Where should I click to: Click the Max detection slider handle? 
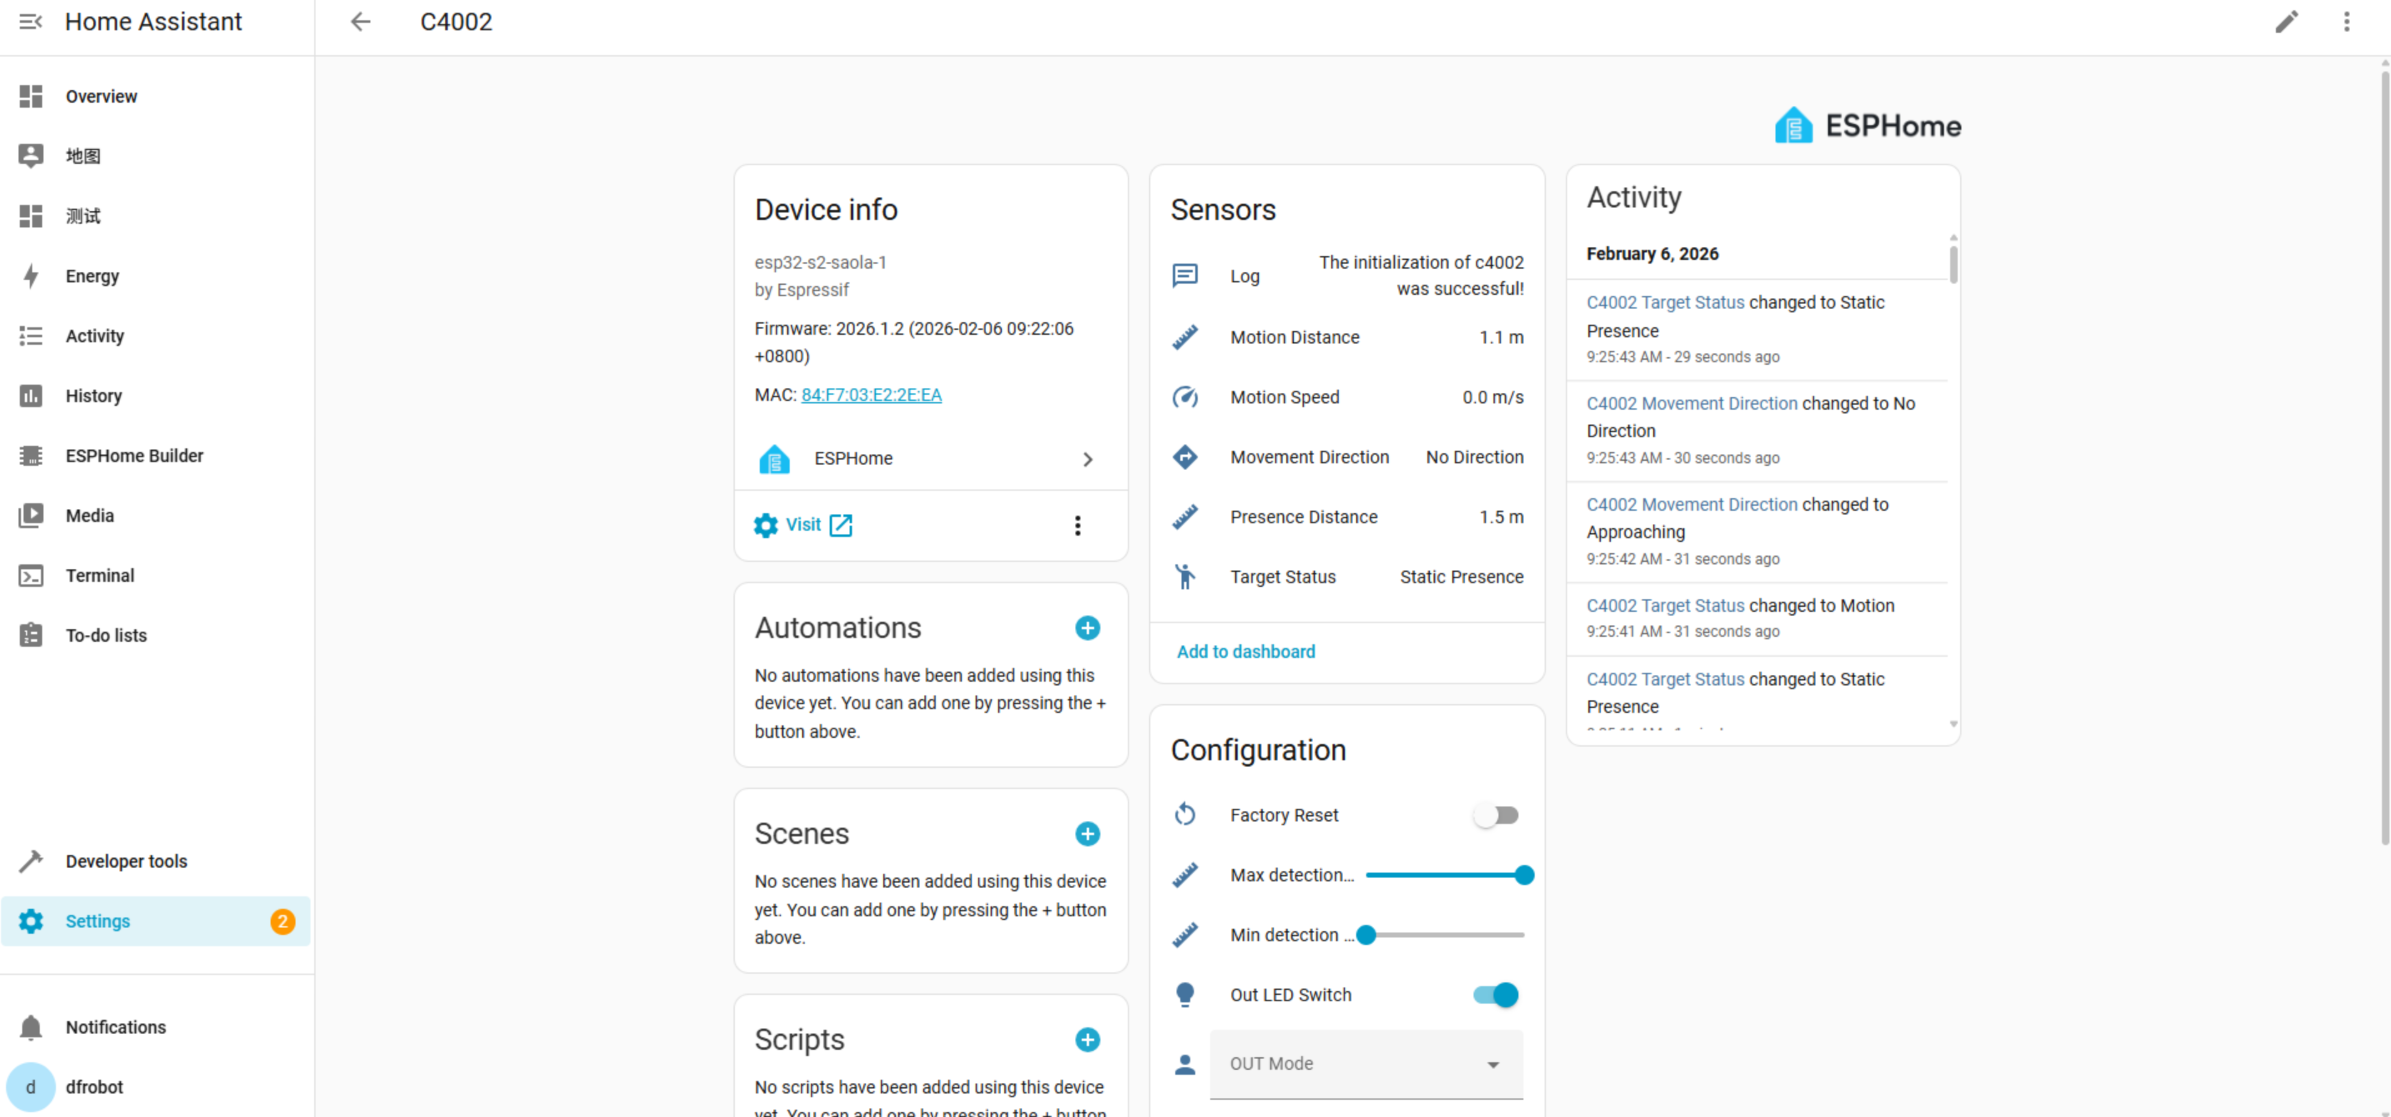[x=1524, y=875]
